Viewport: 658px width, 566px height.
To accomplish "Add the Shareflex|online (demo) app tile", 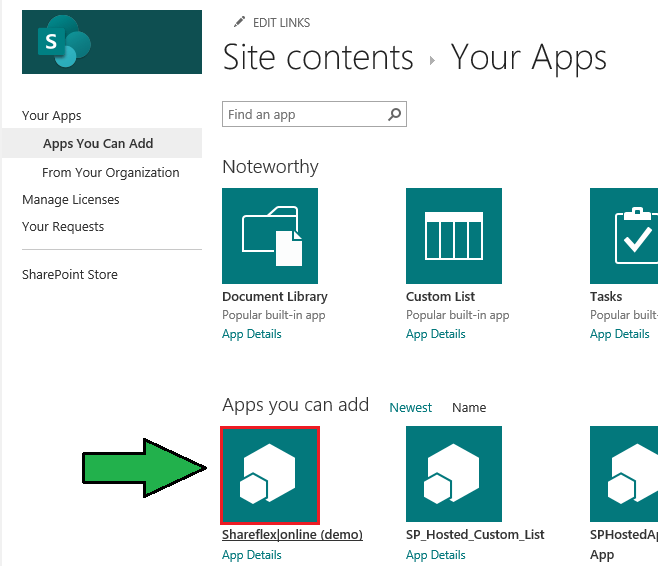I will (x=270, y=474).
